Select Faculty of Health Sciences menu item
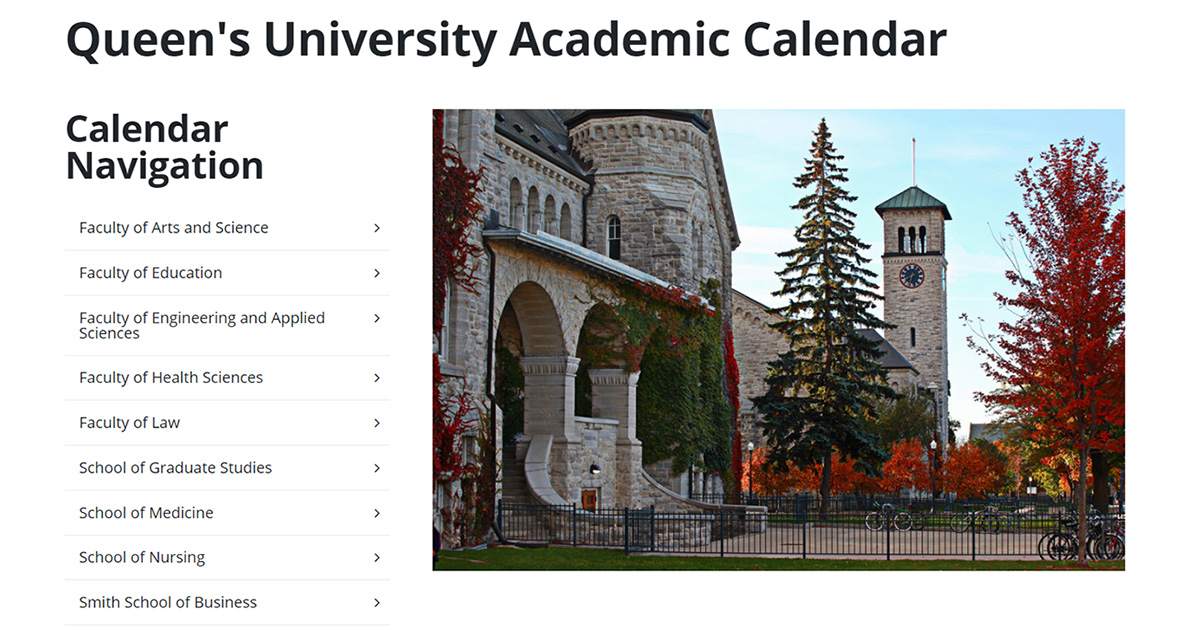 [171, 378]
